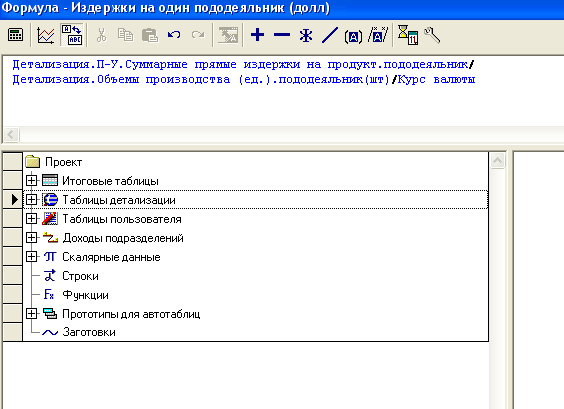This screenshot has width=564, height=409.
Task: Insert the multiplication asterisk operator
Action: tap(306, 35)
